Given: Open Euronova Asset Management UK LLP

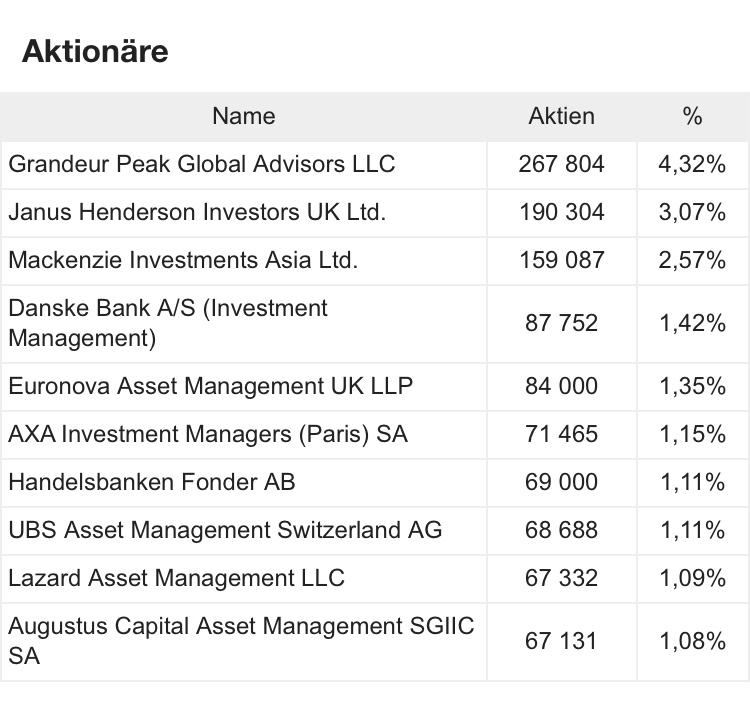Looking at the screenshot, I should click(210, 386).
